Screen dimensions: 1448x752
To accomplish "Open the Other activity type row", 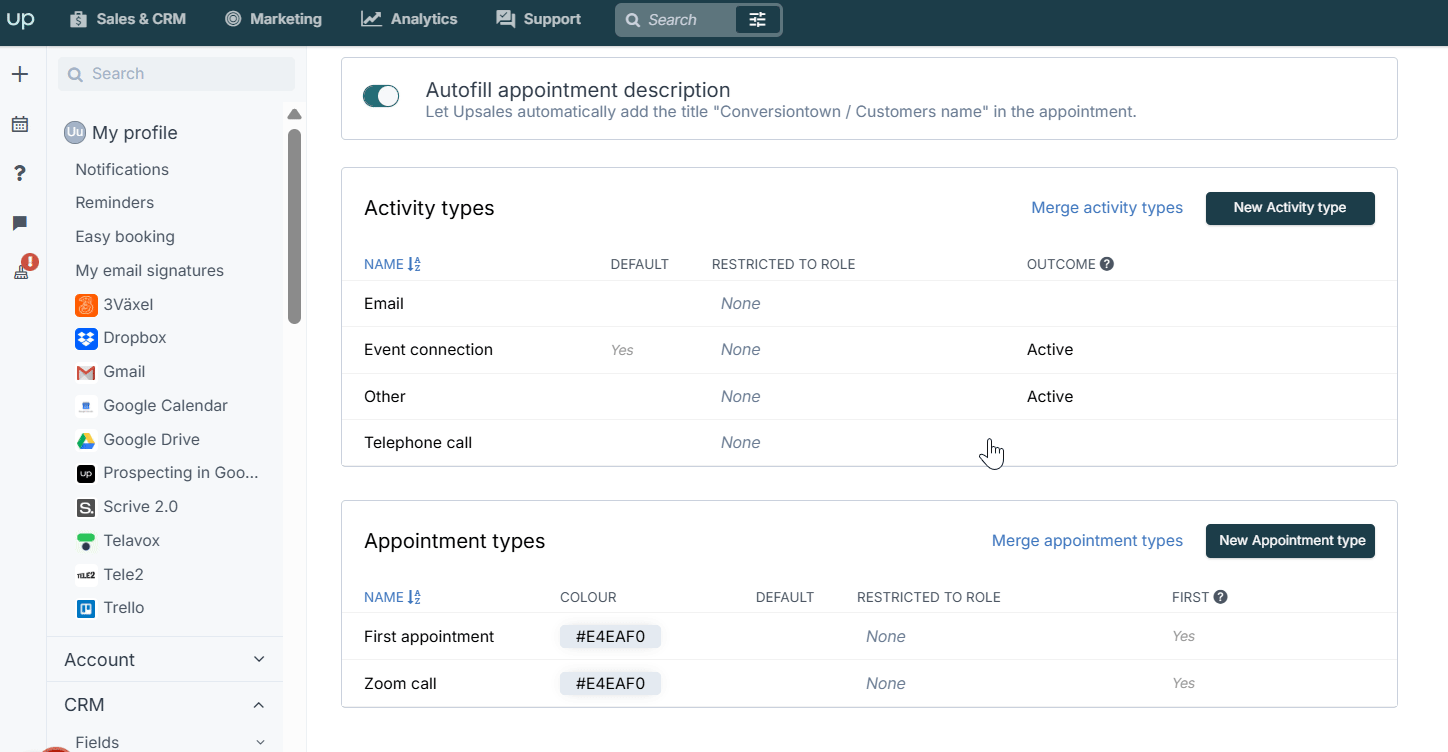I will point(869,397).
